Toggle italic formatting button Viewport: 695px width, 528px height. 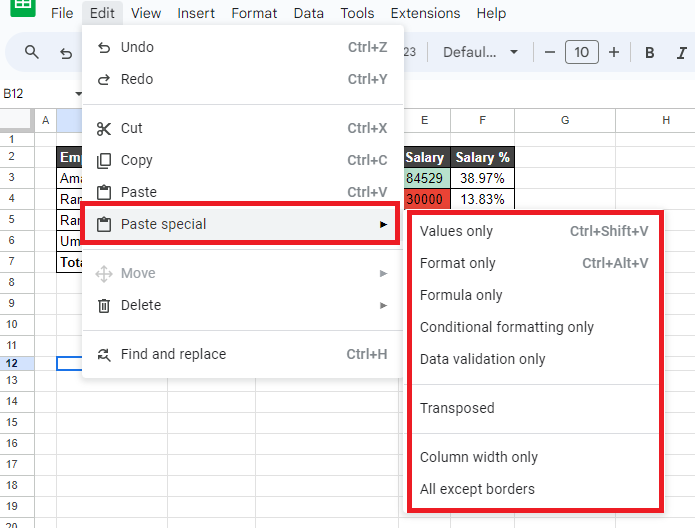[x=682, y=53]
